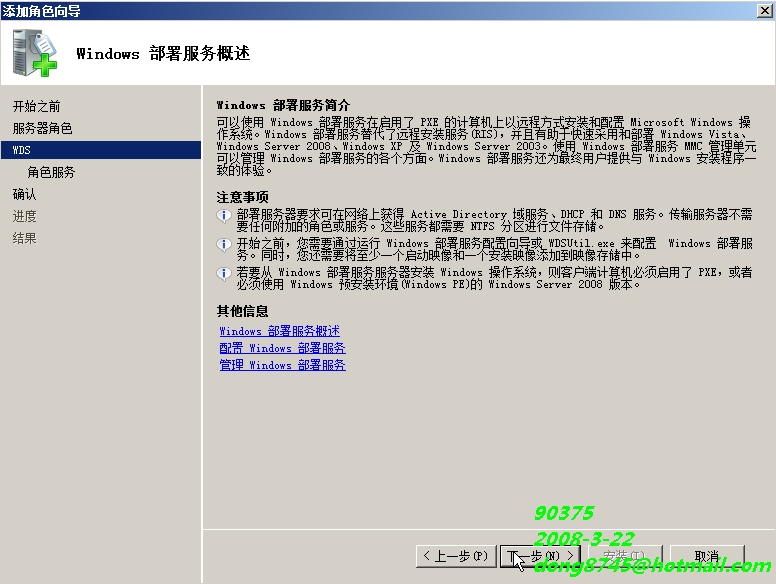Open the 角色服务 step
The height and width of the screenshot is (584, 776).
[x=51, y=172]
